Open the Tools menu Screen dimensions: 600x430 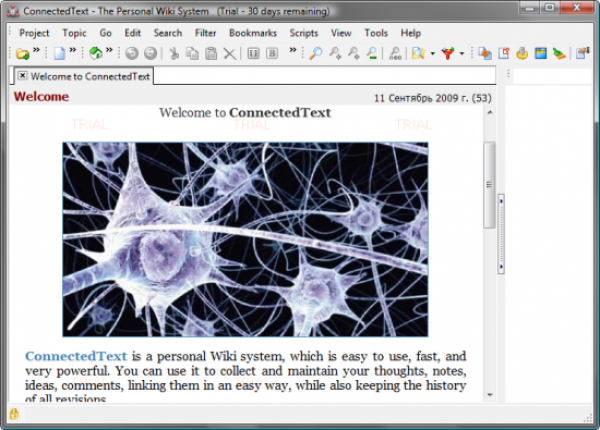(376, 32)
